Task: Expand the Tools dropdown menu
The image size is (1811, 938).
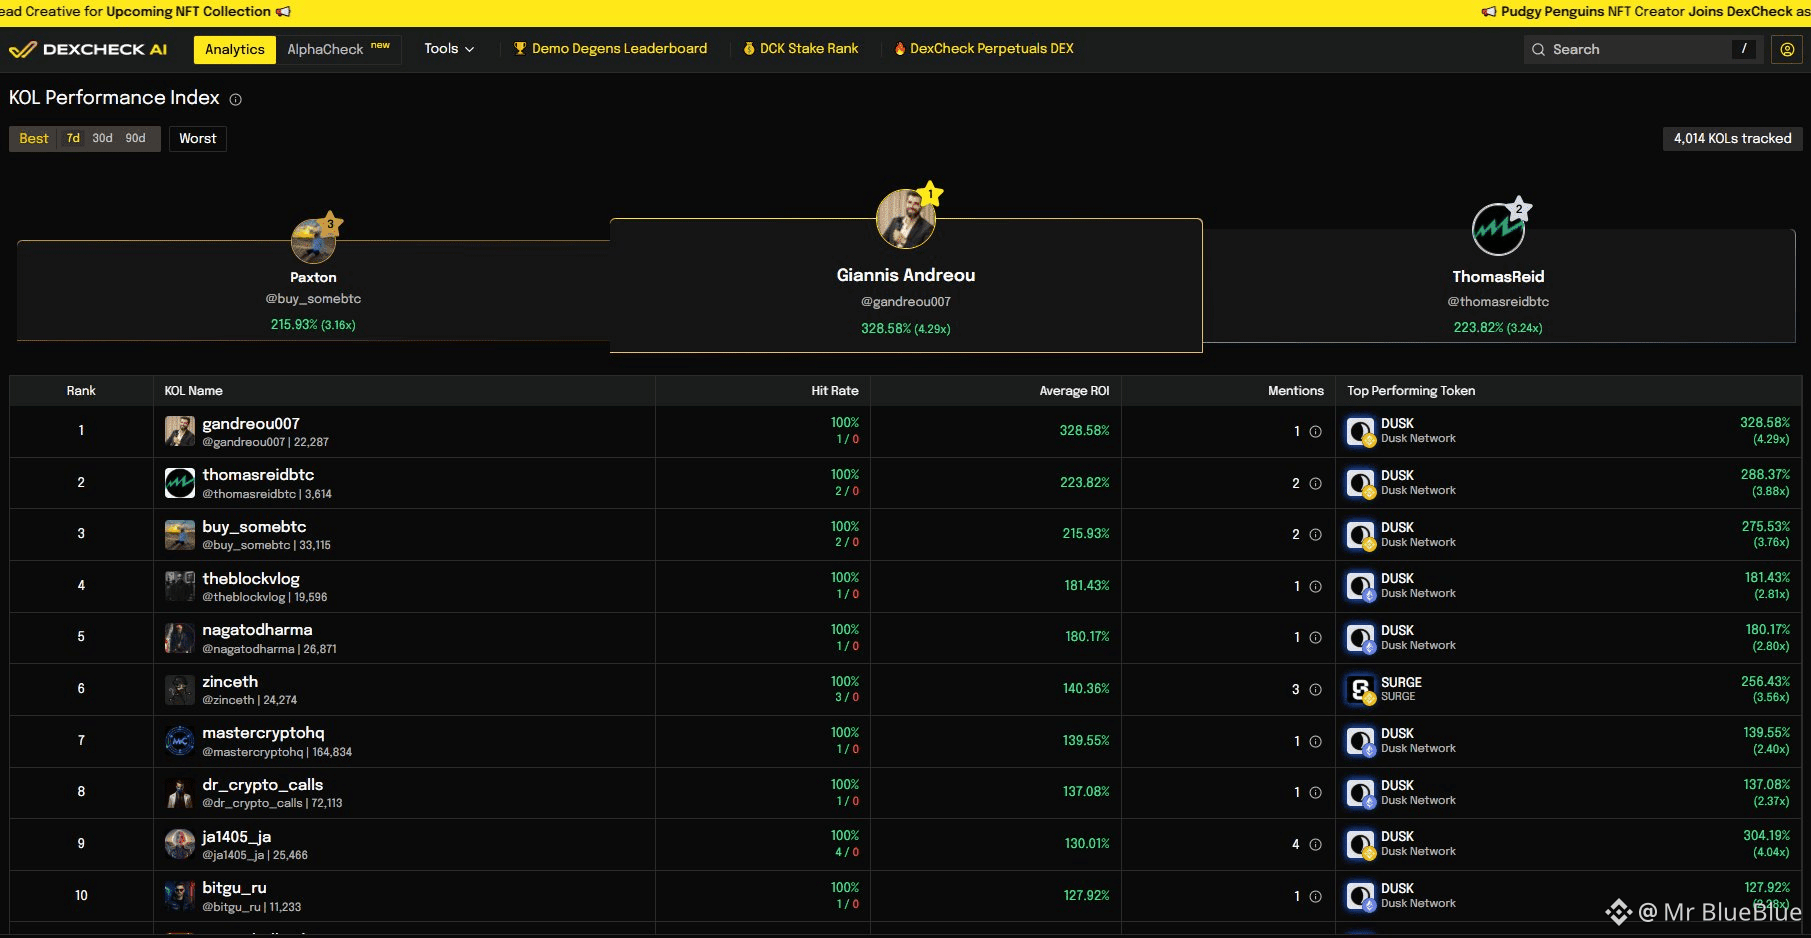Action: [x=449, y=49]
